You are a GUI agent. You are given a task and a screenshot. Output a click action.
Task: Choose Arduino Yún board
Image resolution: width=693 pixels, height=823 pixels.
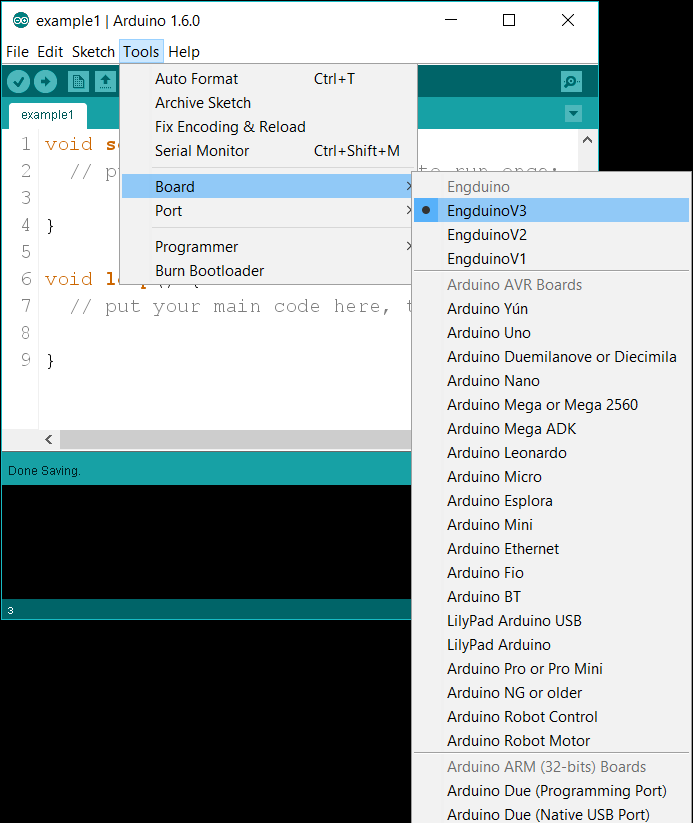551,309
